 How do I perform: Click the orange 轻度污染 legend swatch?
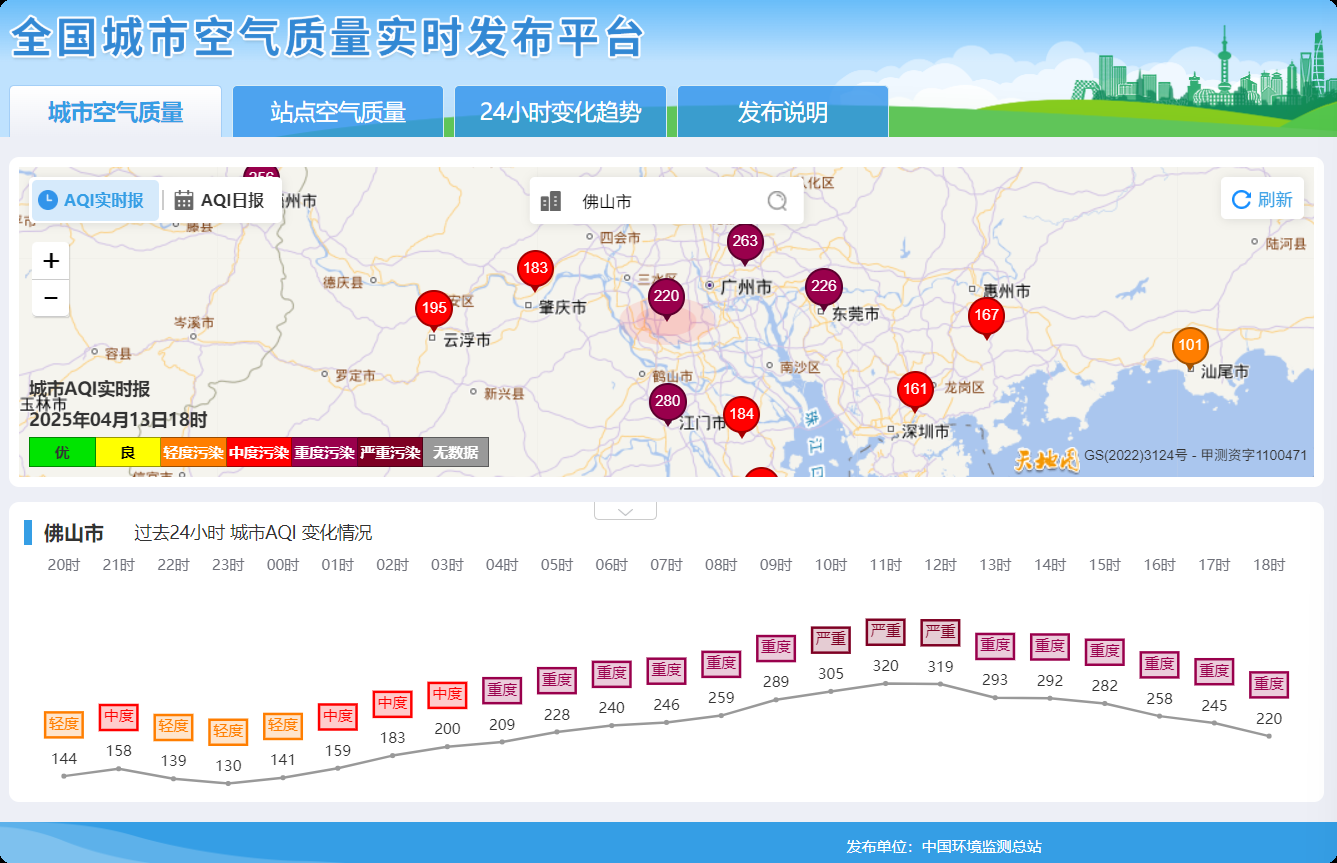tap(193, 452)
